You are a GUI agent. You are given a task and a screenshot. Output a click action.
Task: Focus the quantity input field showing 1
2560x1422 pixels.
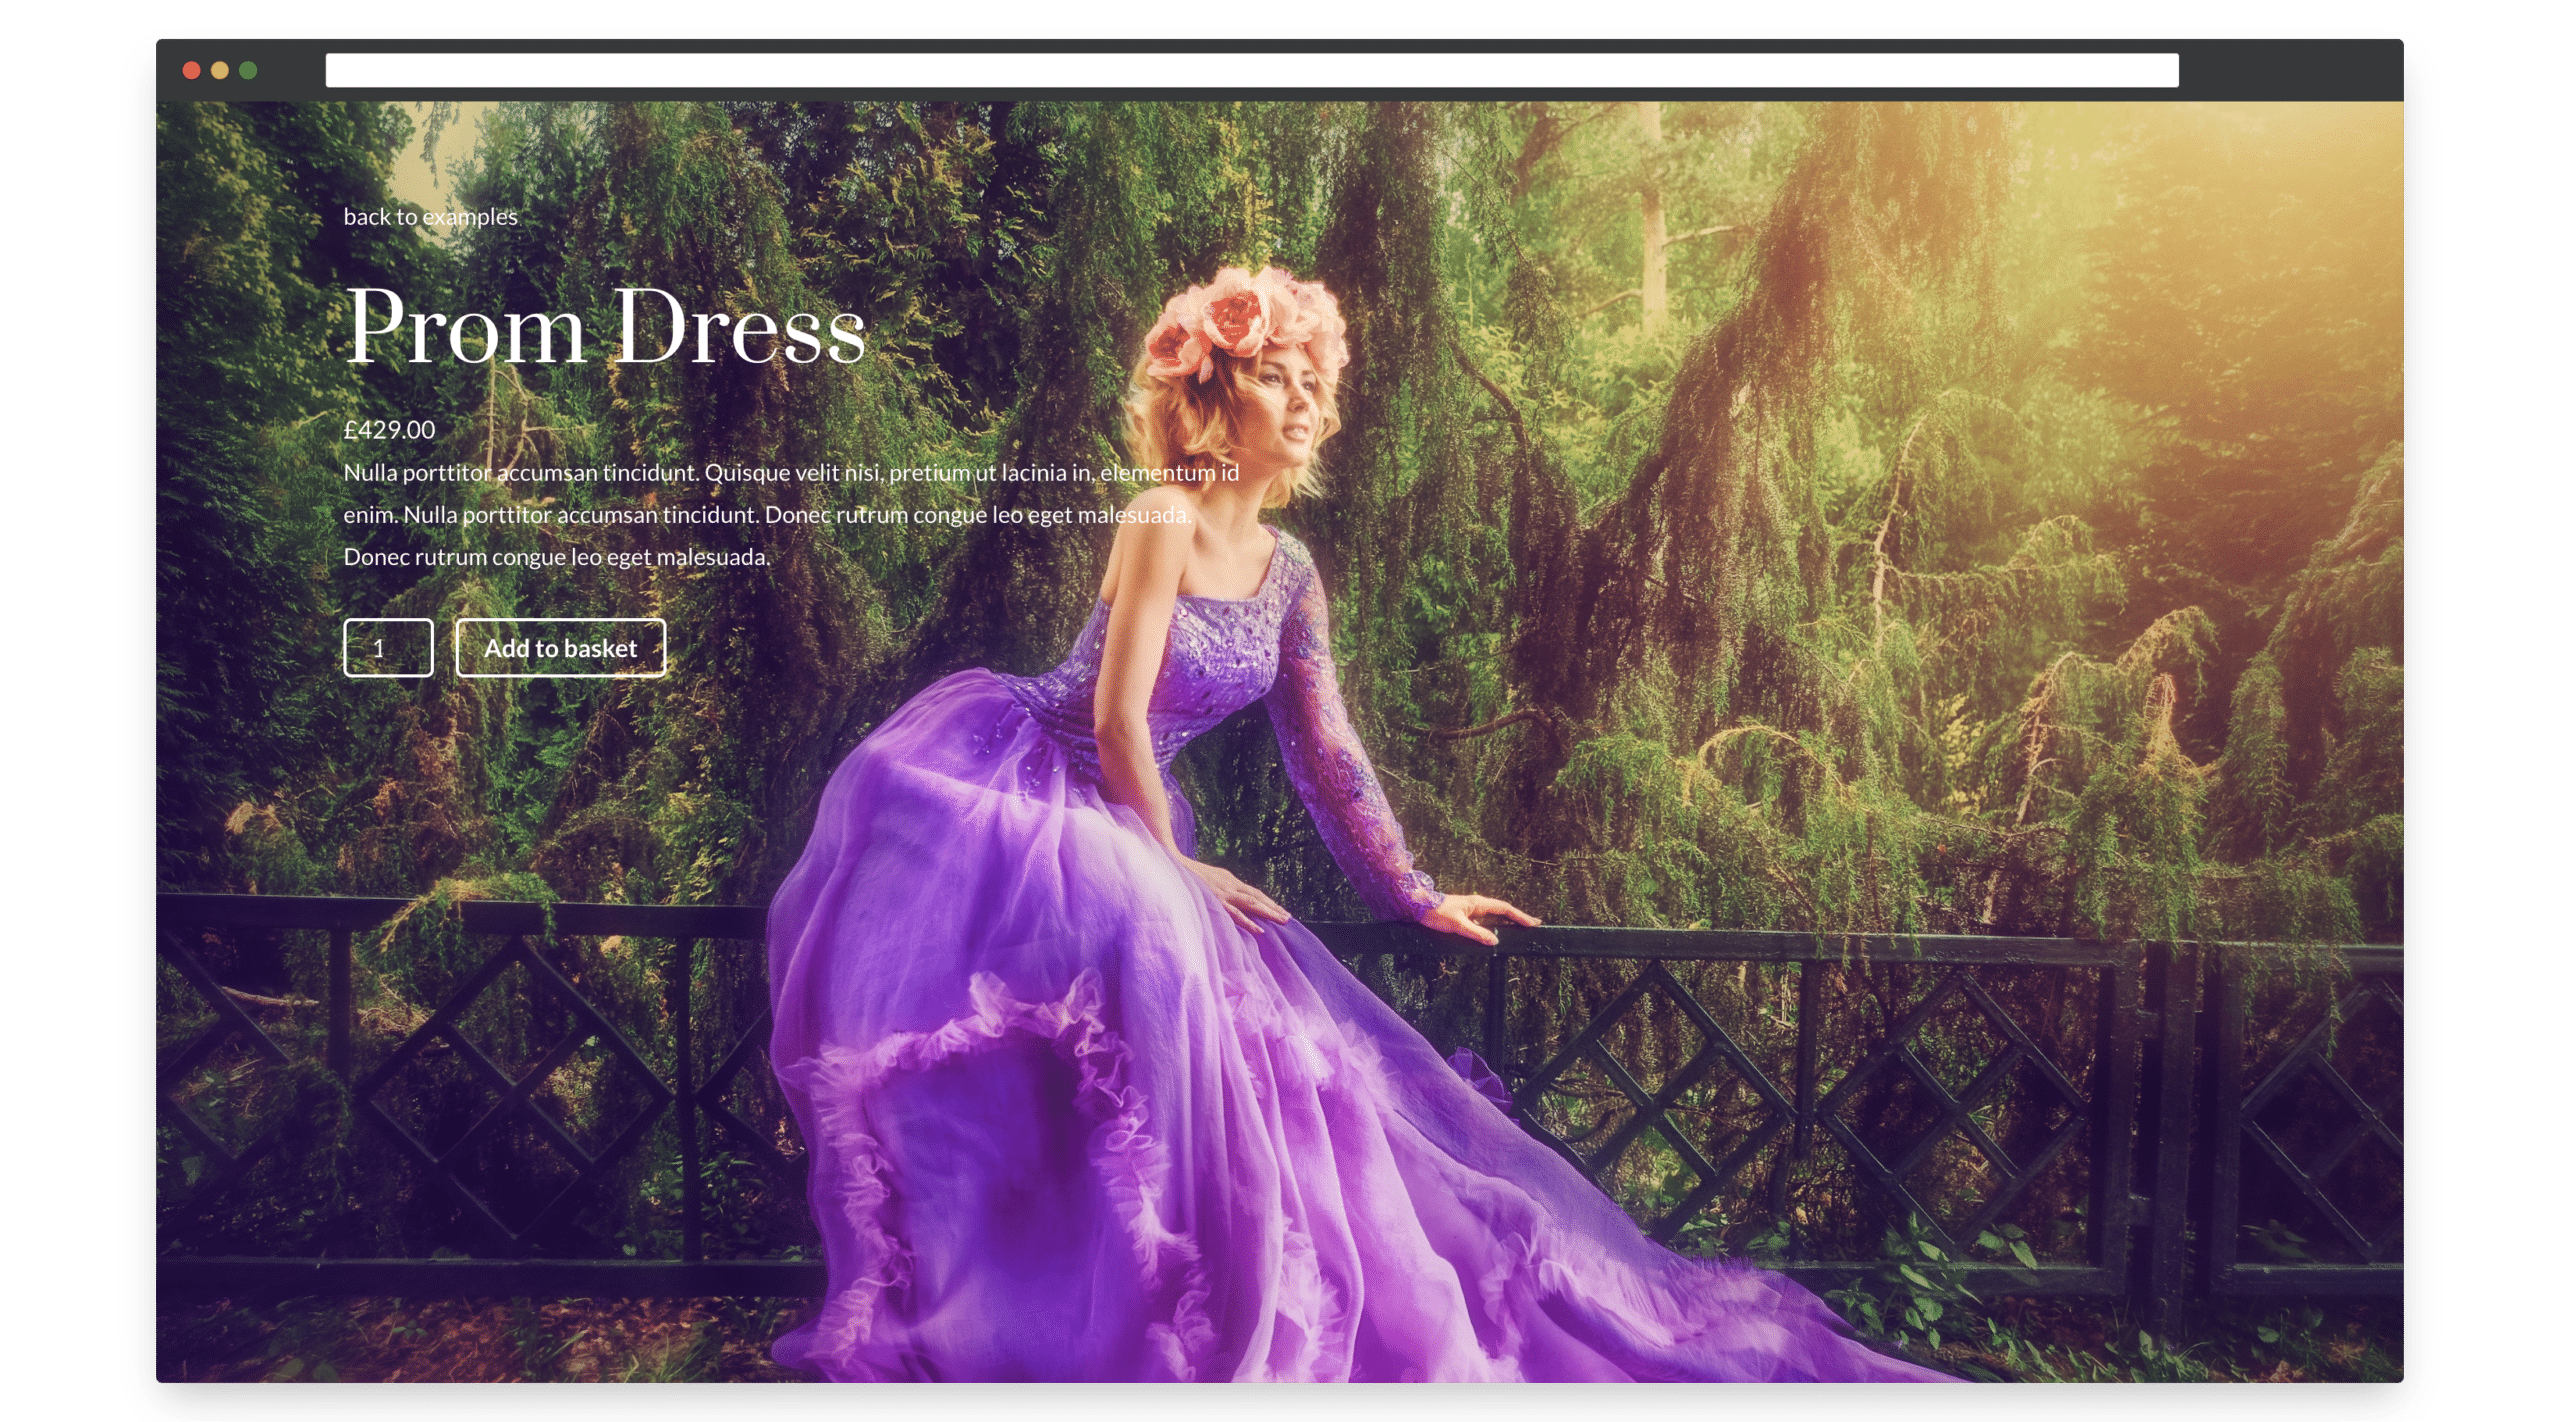(388, 648)
